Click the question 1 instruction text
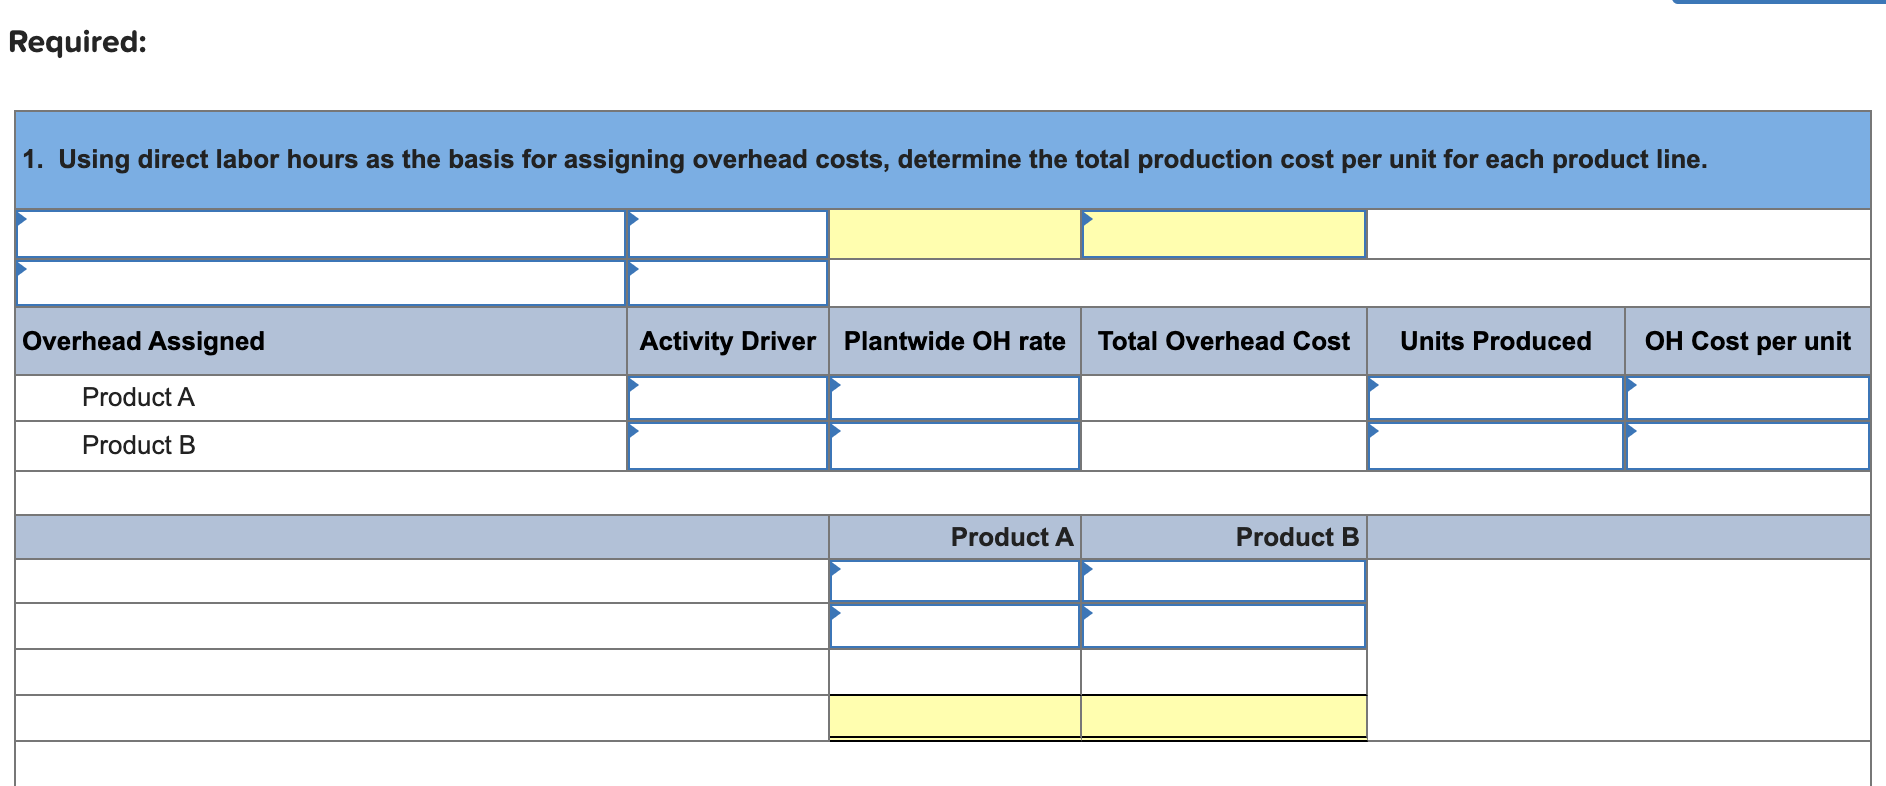The height and width of the screenshot is (786, 1886). tap(865, 159)
